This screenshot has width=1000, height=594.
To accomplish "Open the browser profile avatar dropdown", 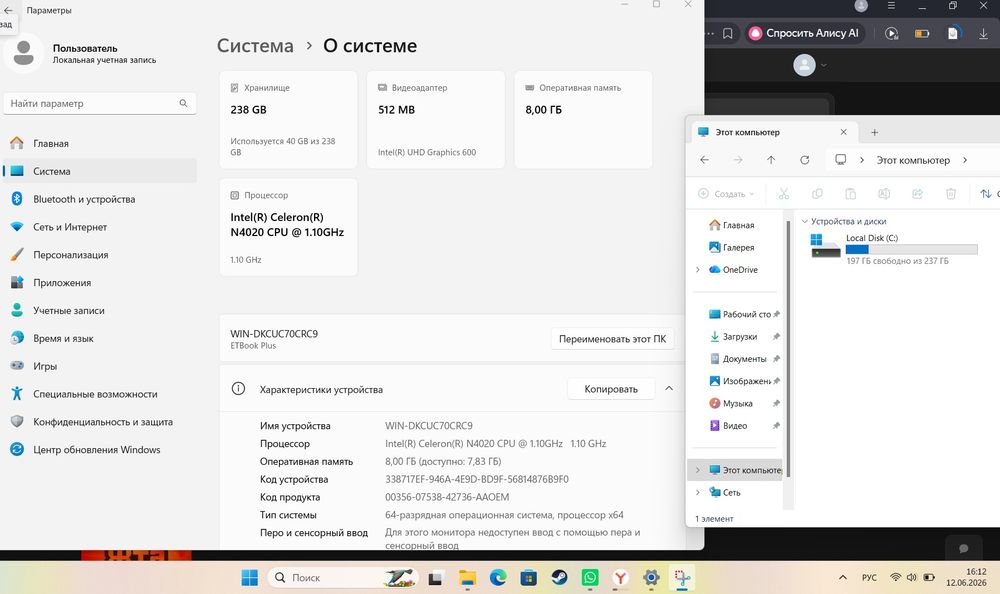I will point(809,65).
